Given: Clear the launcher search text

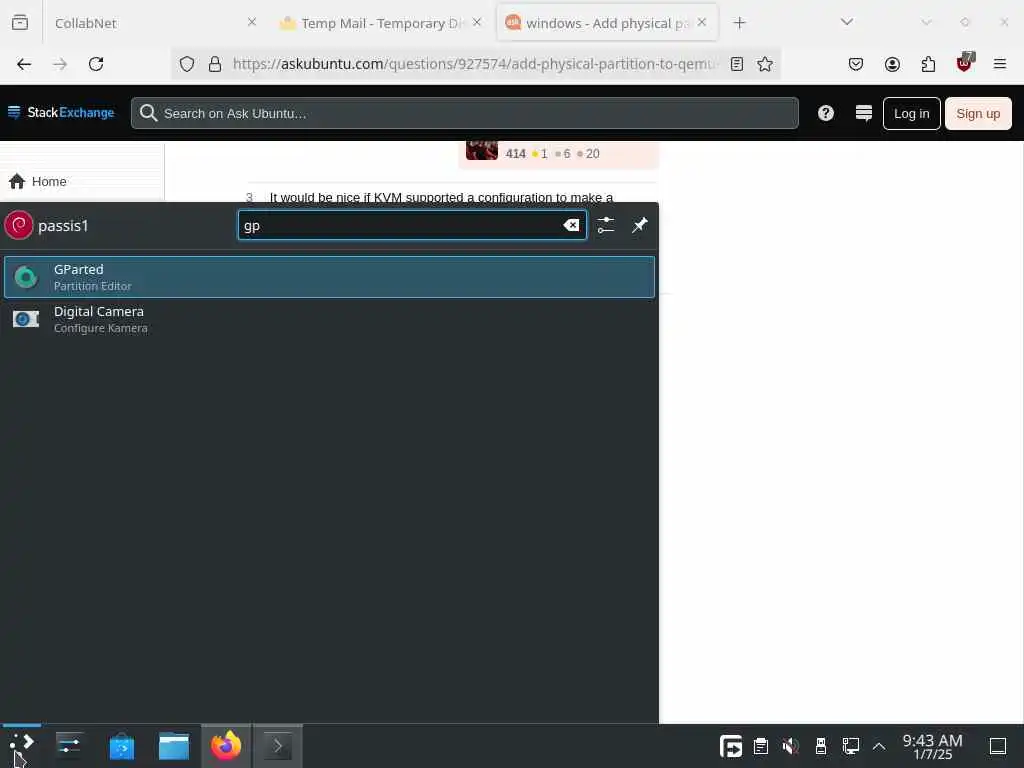Looking at the screenshot, I should pos(571,225).
